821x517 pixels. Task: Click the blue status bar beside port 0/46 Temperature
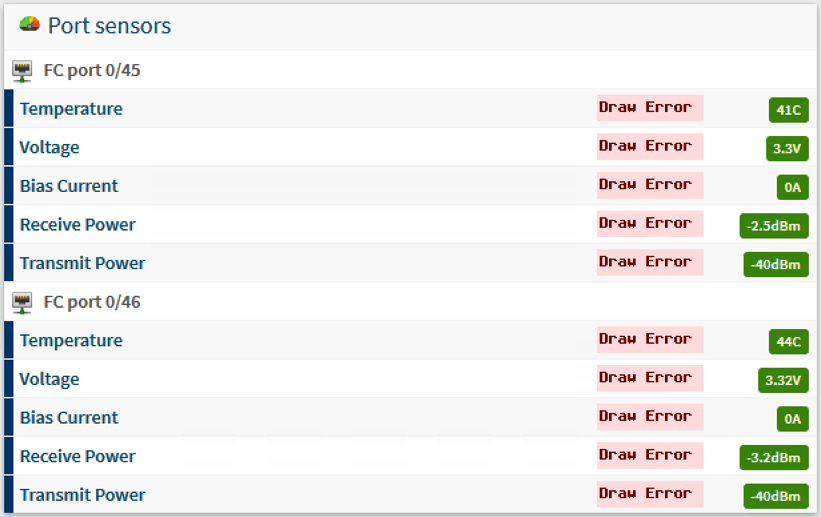8,340
